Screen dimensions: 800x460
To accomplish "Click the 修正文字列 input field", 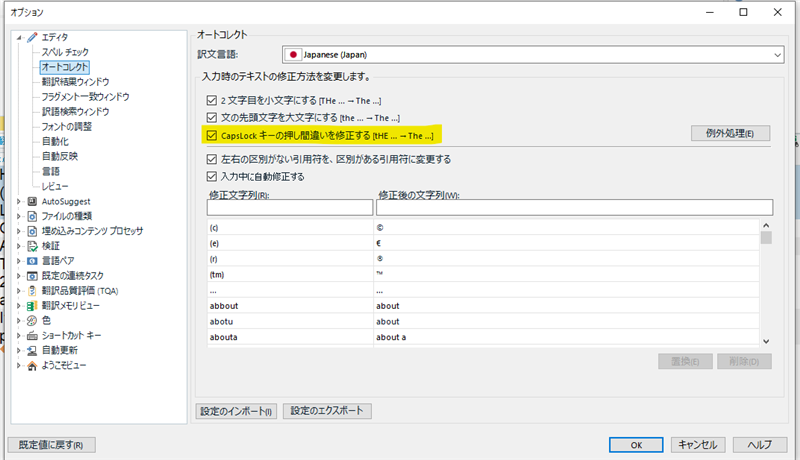I will tap(290, 208).
